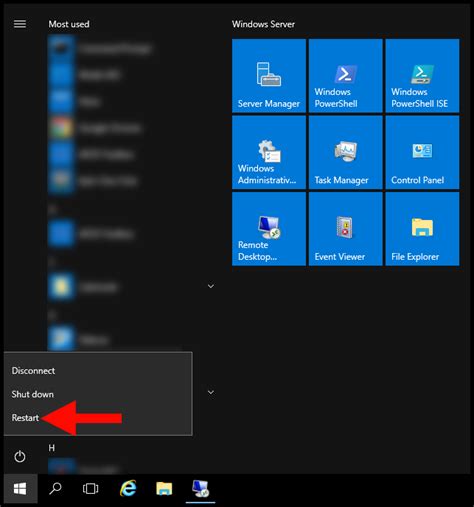Screen dimensions: 474x507
Task: Open the Remote Desktop Connection tile
Action: click(269, 229)
